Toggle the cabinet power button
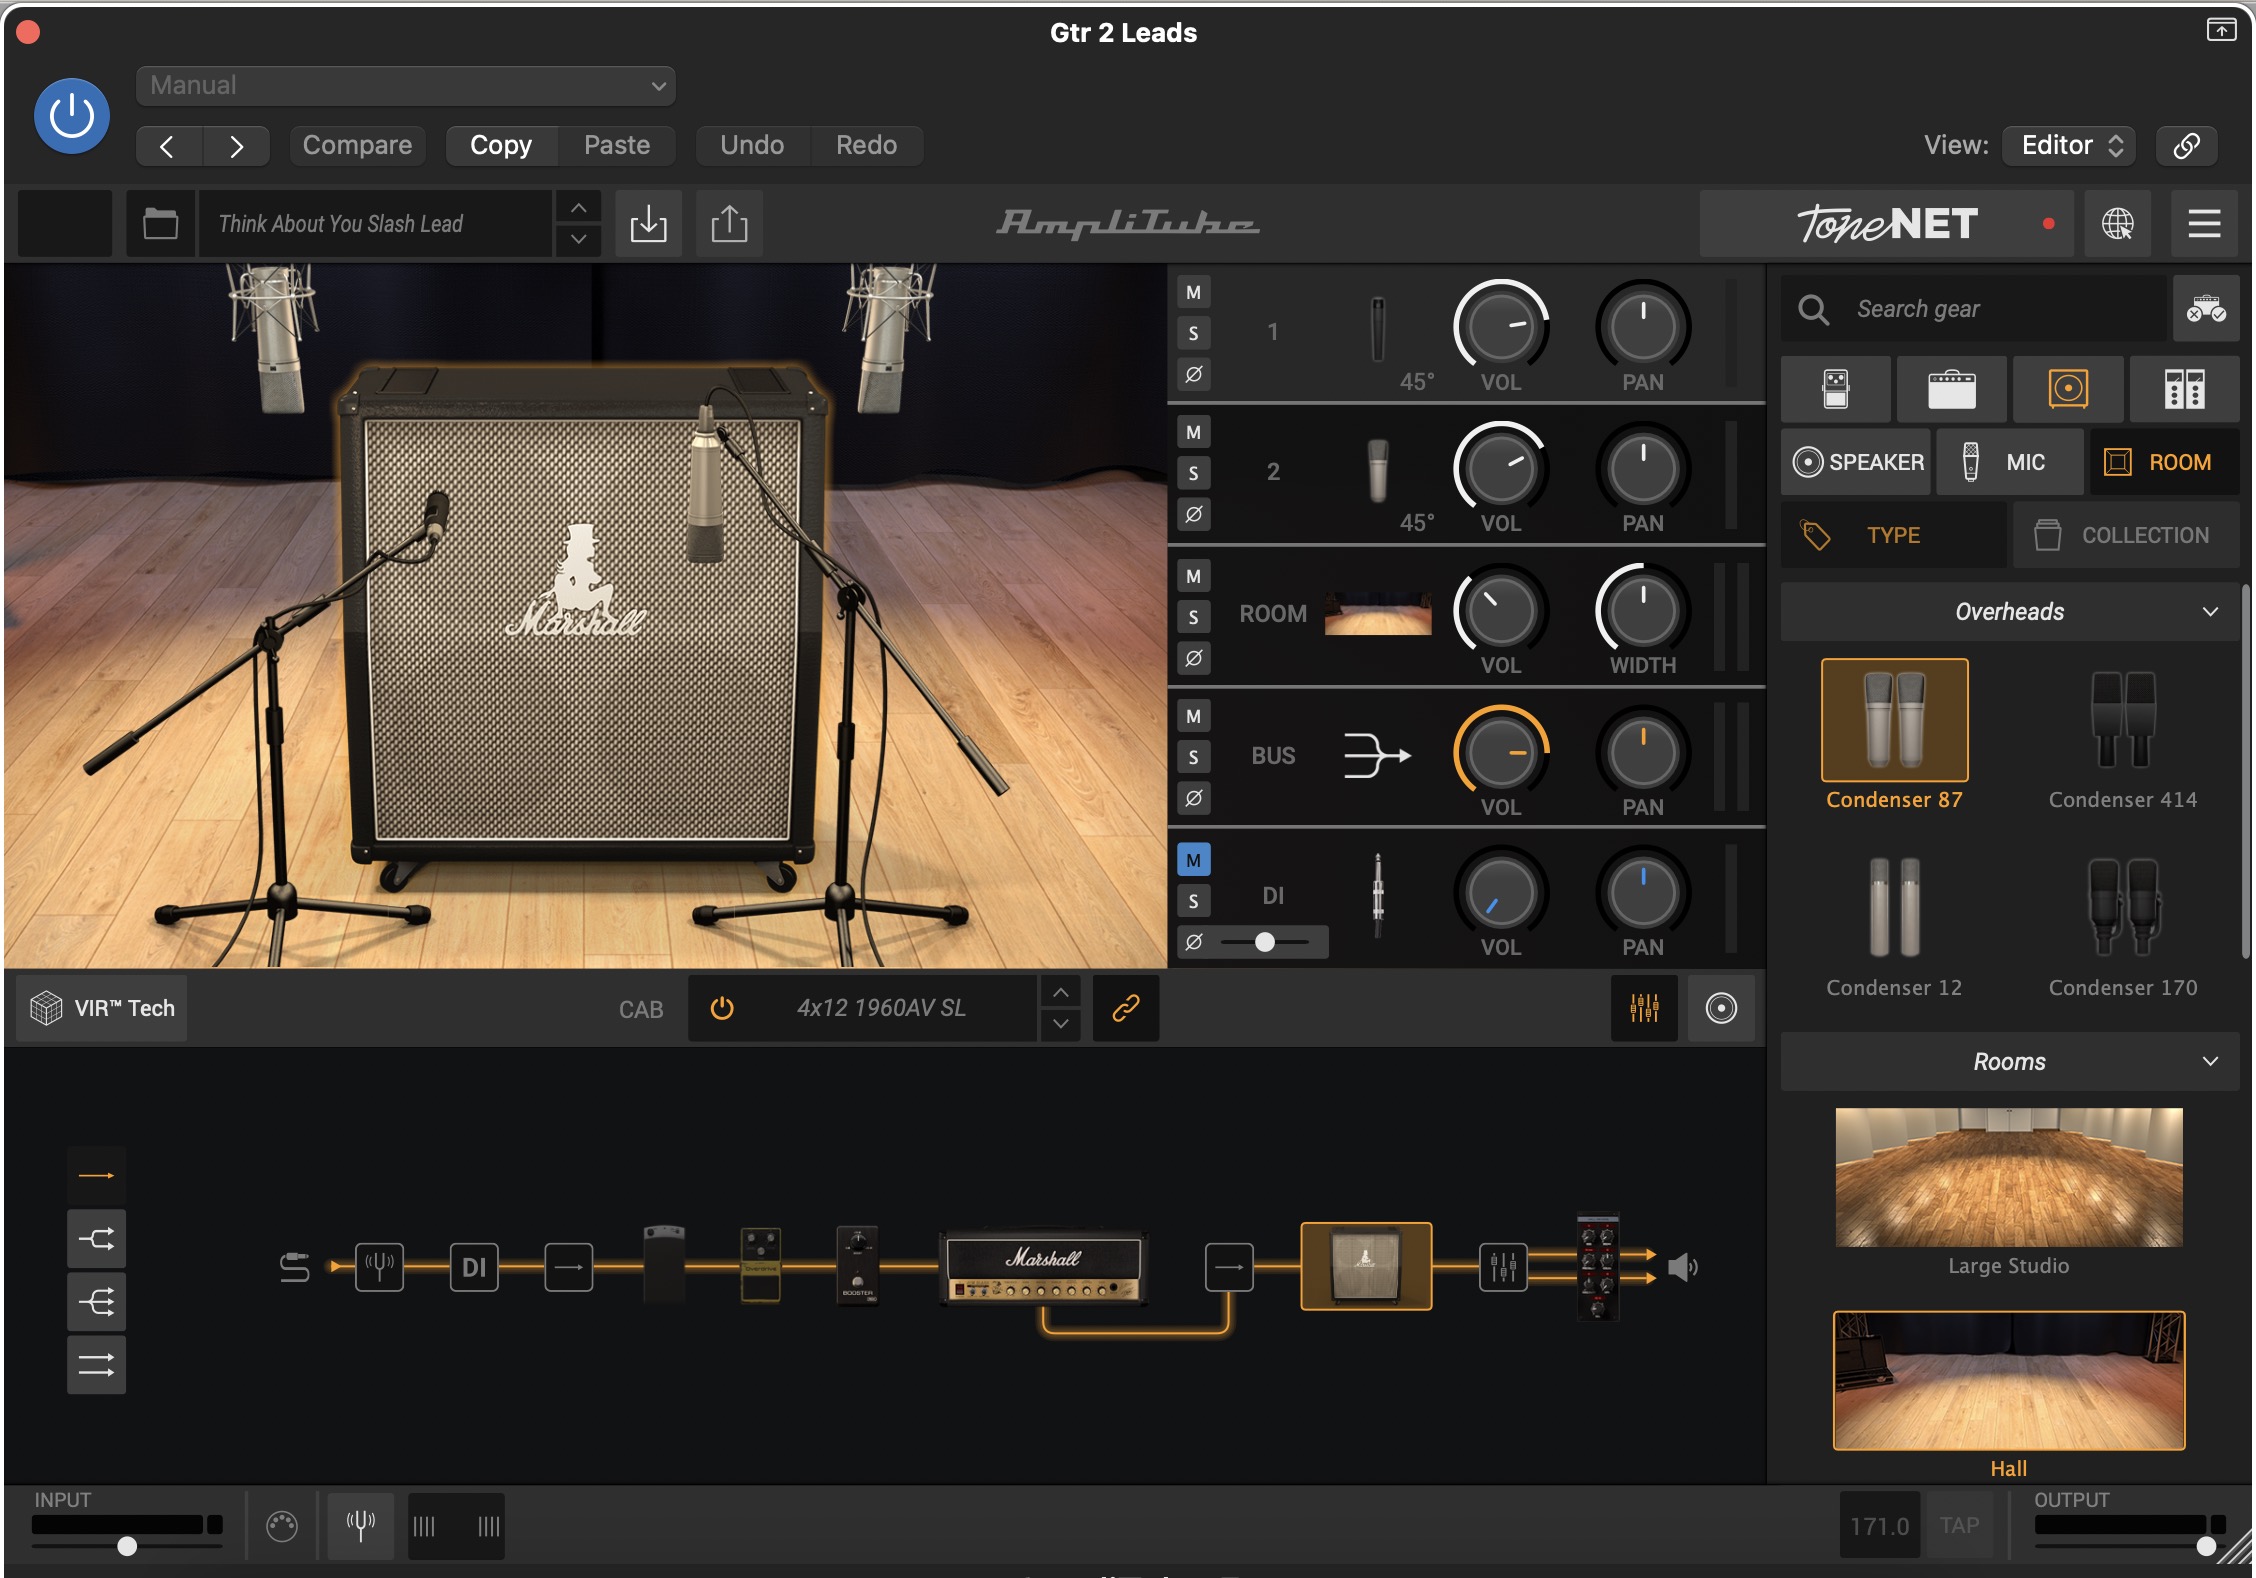The image size is (2256, 1578). tap(721, 1008)
